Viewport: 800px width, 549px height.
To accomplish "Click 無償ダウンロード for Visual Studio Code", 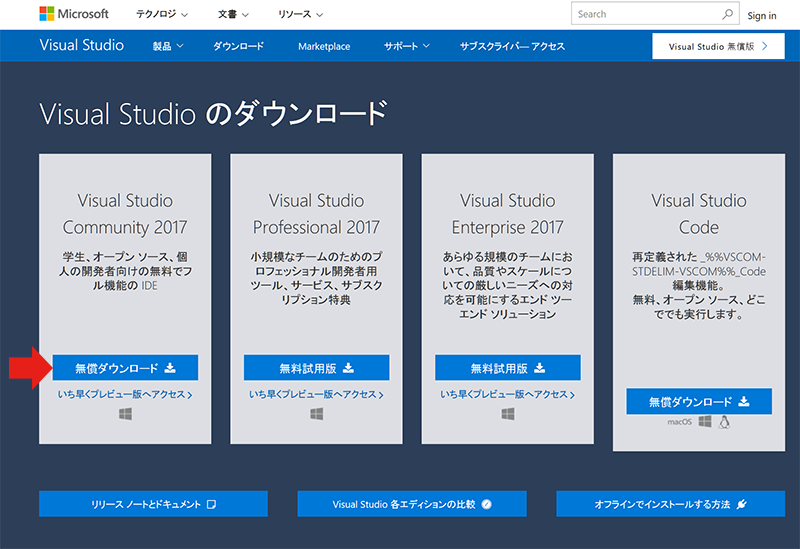I will point(699,402).
